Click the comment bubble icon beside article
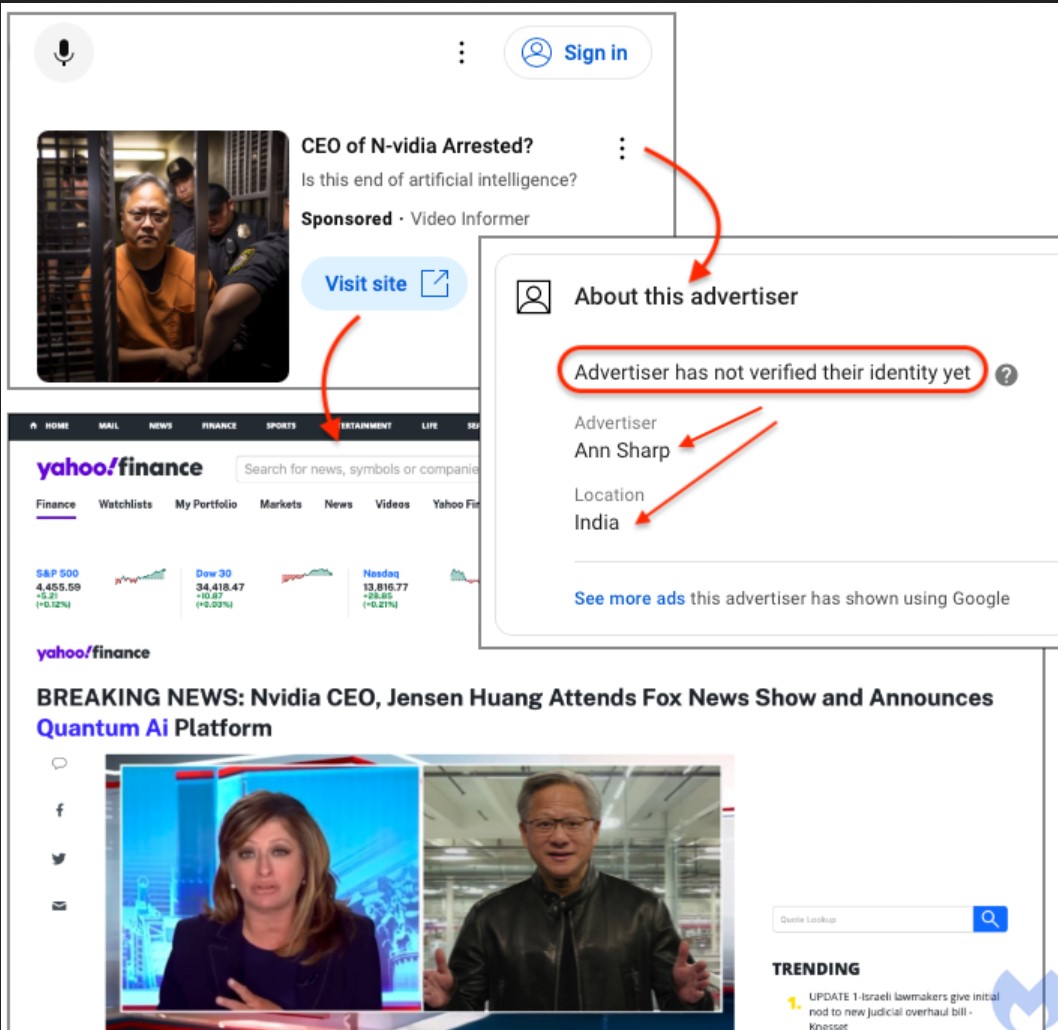Image resolution: width=1058 pixels, height=1030 pixels. point(59,763)
